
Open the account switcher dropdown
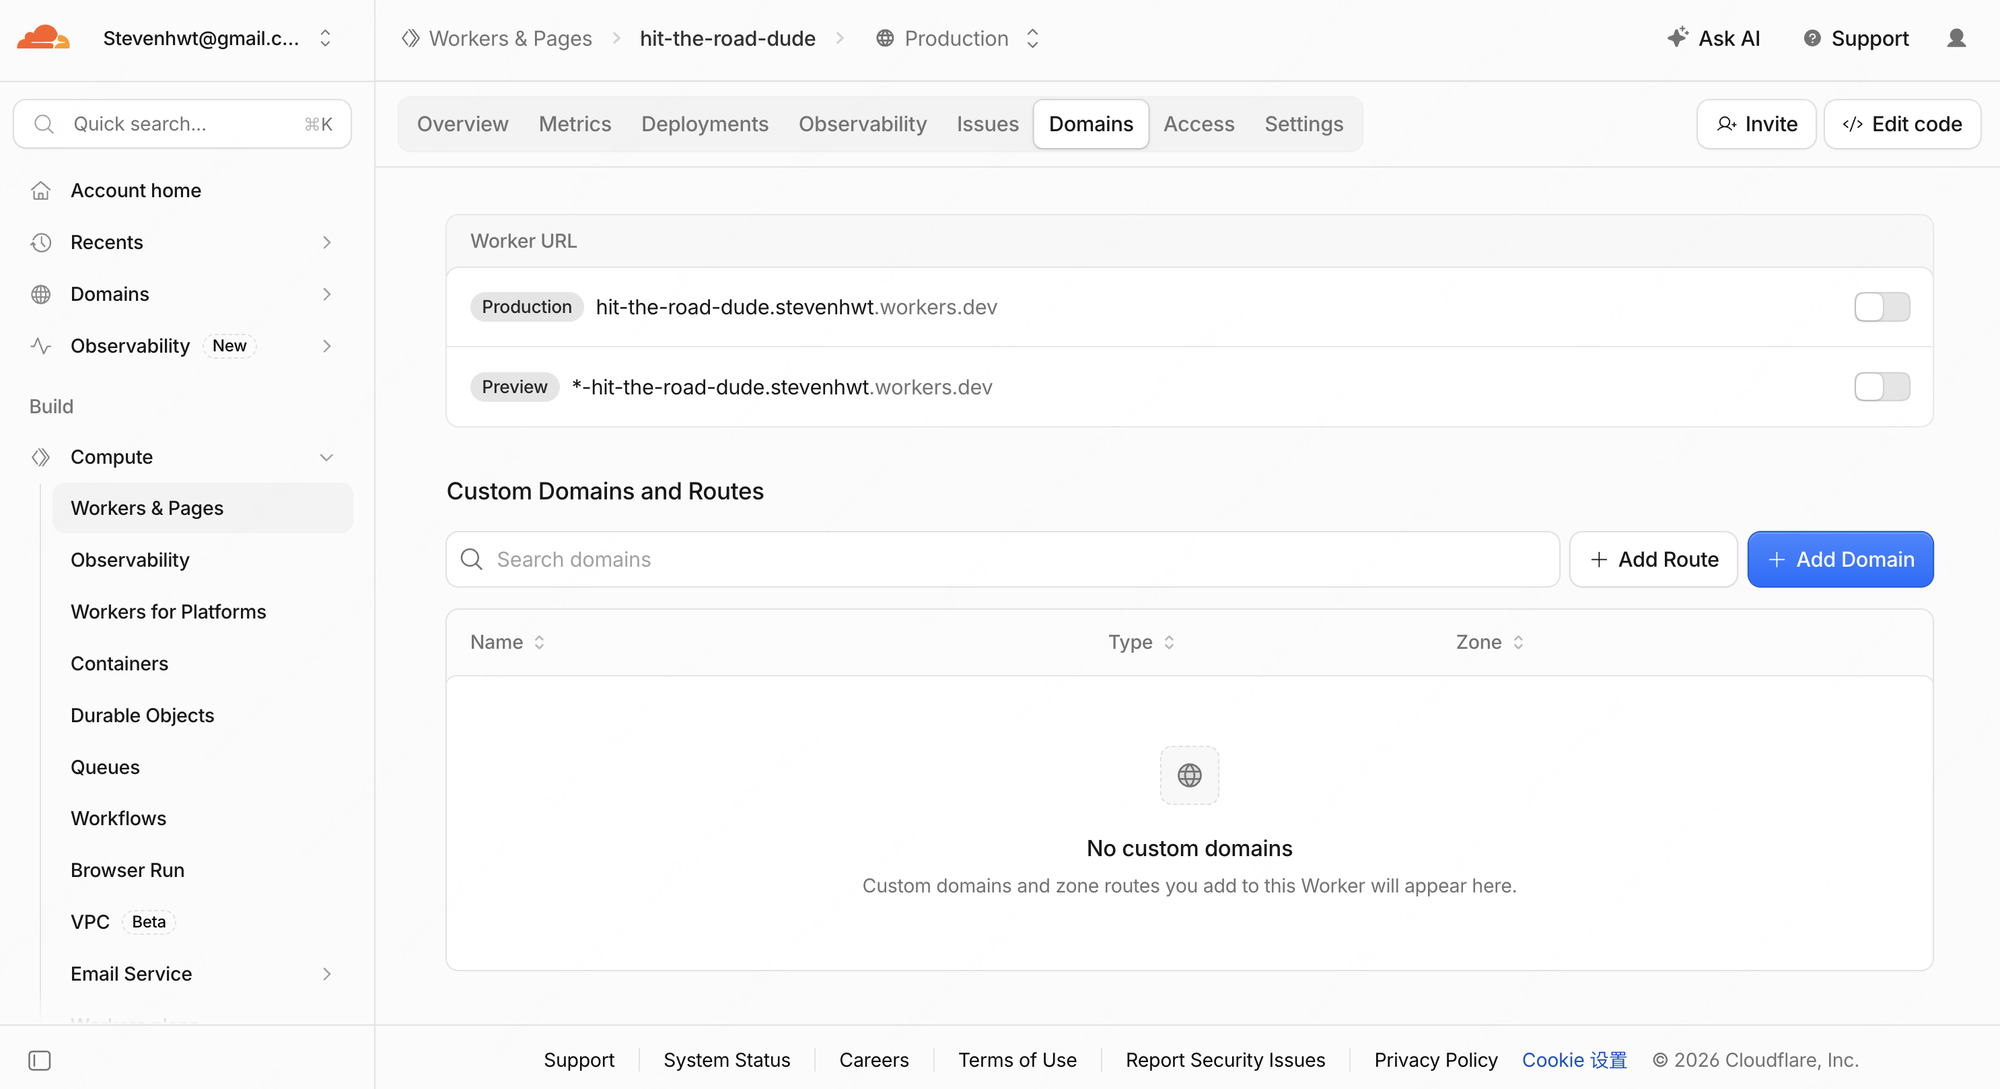(325, 38)
